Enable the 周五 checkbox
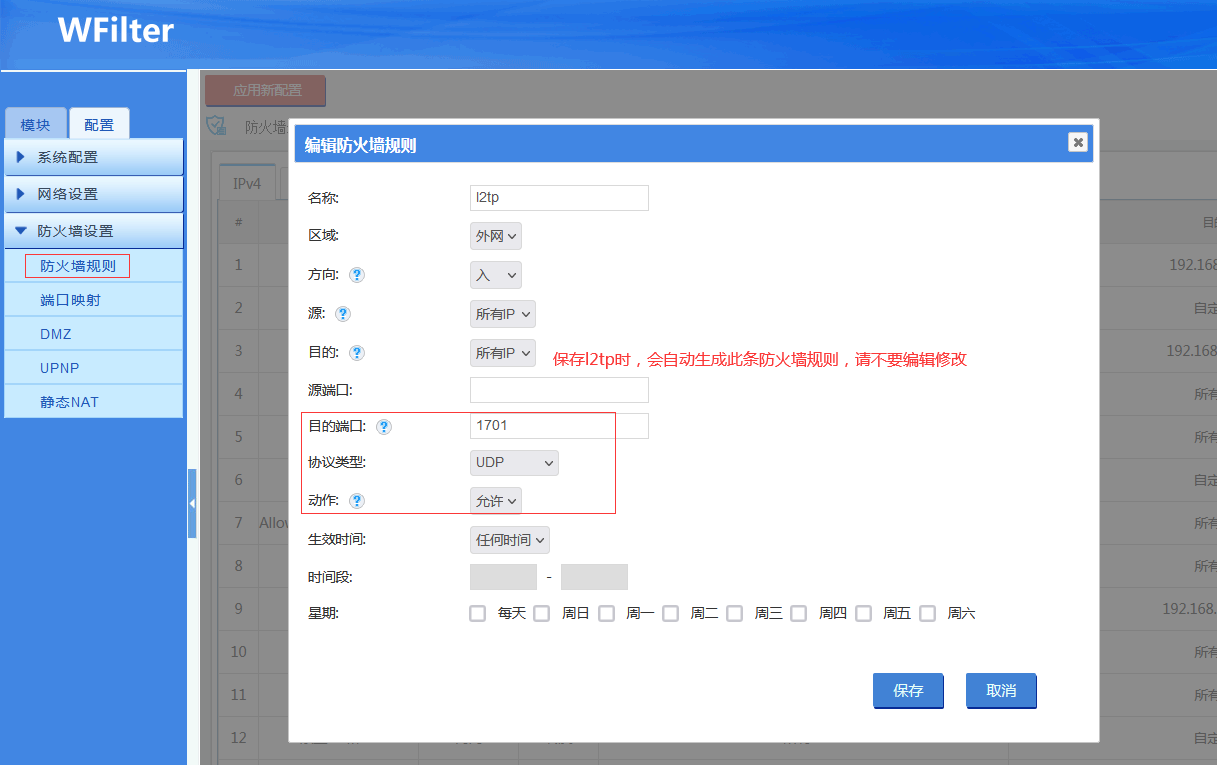 coord(864,613)
